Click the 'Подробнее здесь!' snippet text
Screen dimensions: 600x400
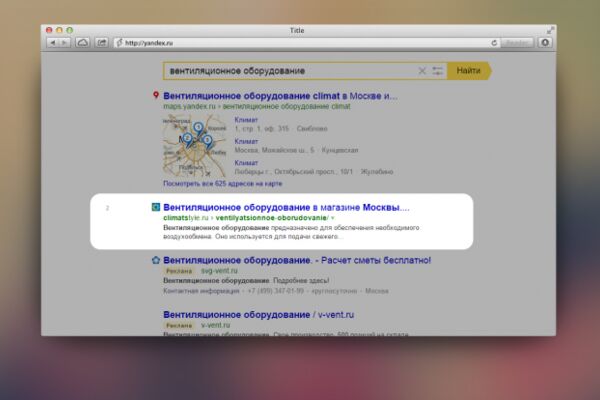301,281
